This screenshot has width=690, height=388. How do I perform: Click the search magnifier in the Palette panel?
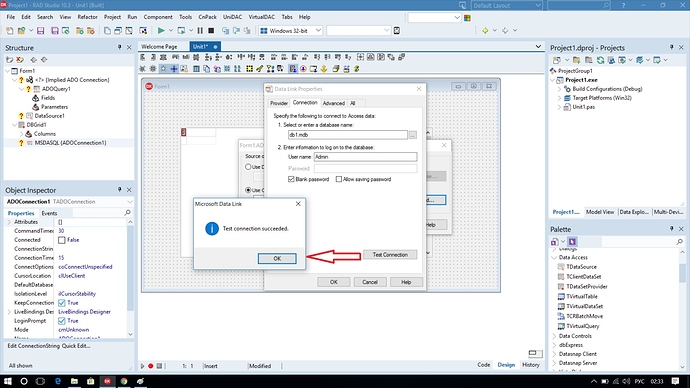click(x=679, y=242)
